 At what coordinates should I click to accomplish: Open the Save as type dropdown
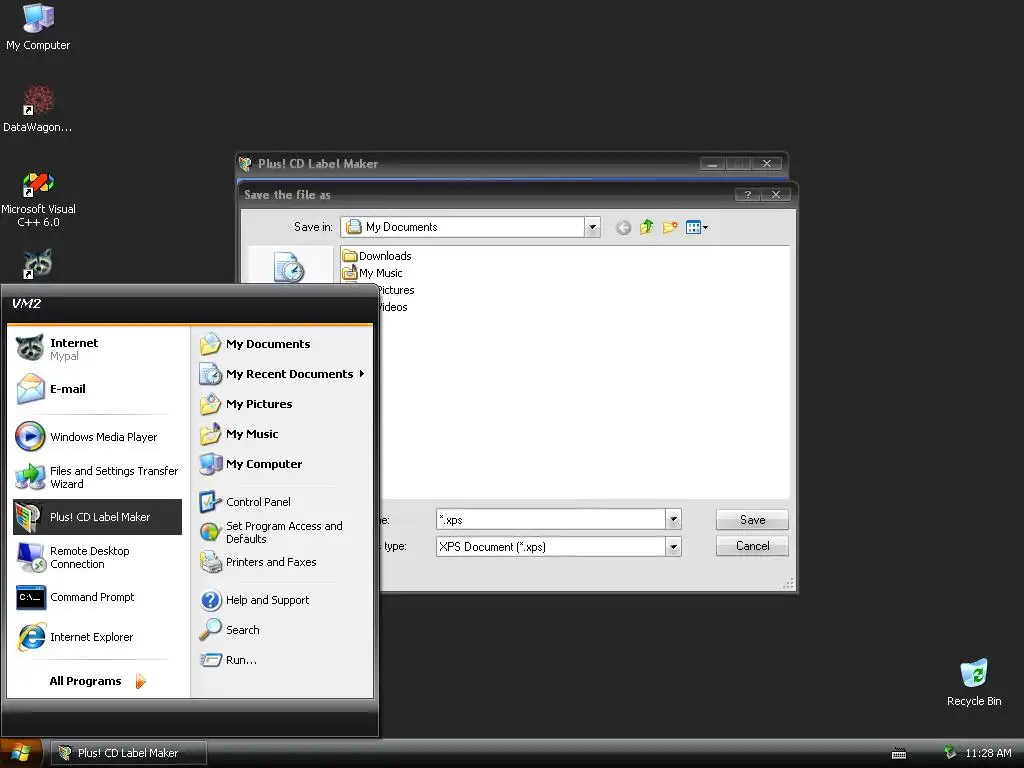673,547
